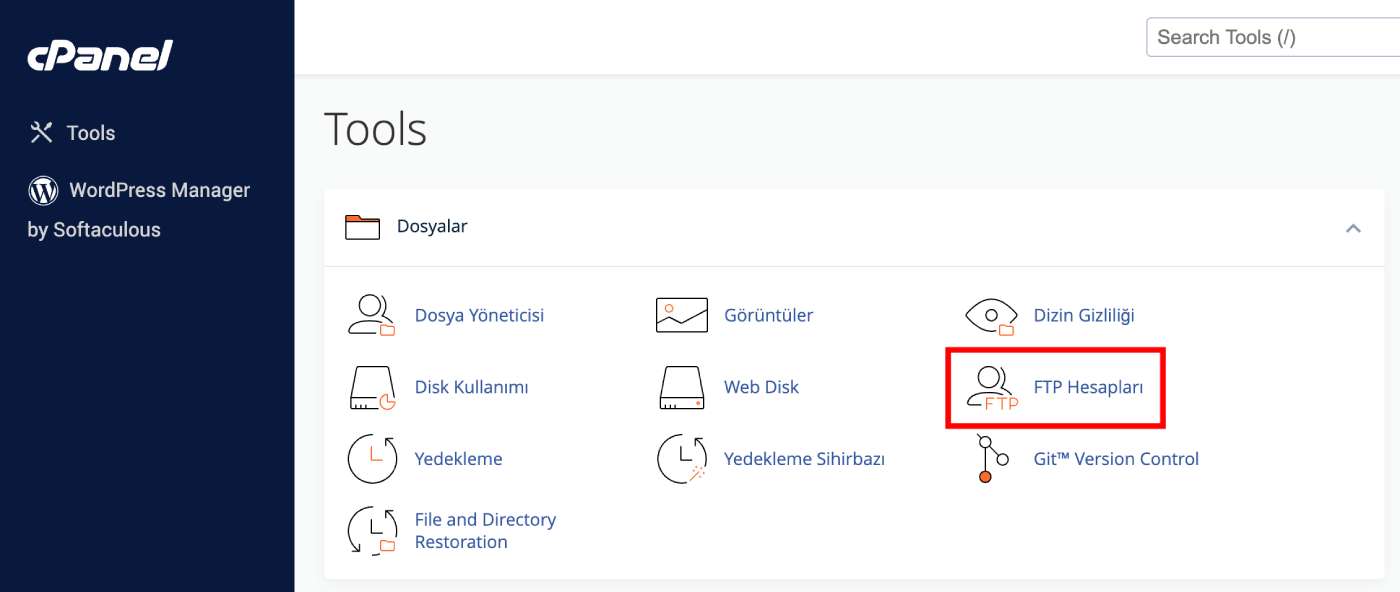Click the Dosya Yöneticisi icon
Viewport: 1400px width, 592px height.
[372, 315]
